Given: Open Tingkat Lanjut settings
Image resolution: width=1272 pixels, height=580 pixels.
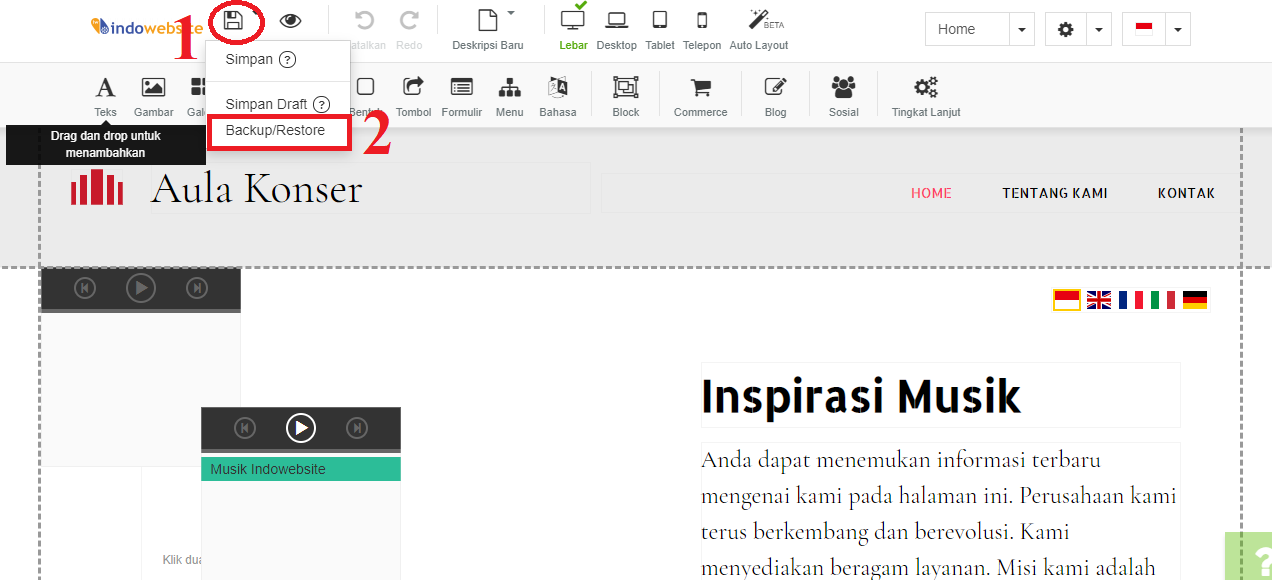Looking at the screenshot, I should tap(925, 95).
